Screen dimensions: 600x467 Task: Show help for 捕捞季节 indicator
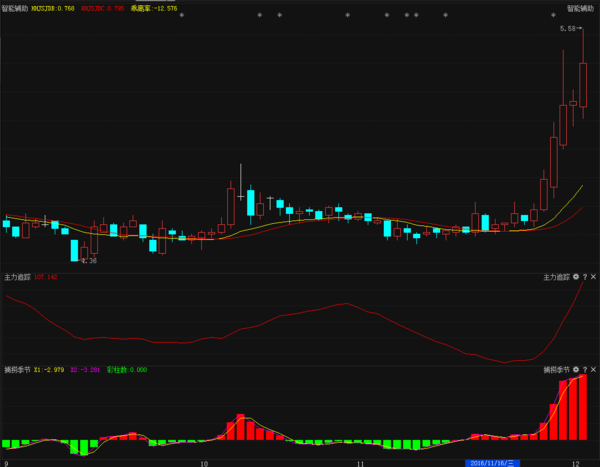click(x=585, y=369)
